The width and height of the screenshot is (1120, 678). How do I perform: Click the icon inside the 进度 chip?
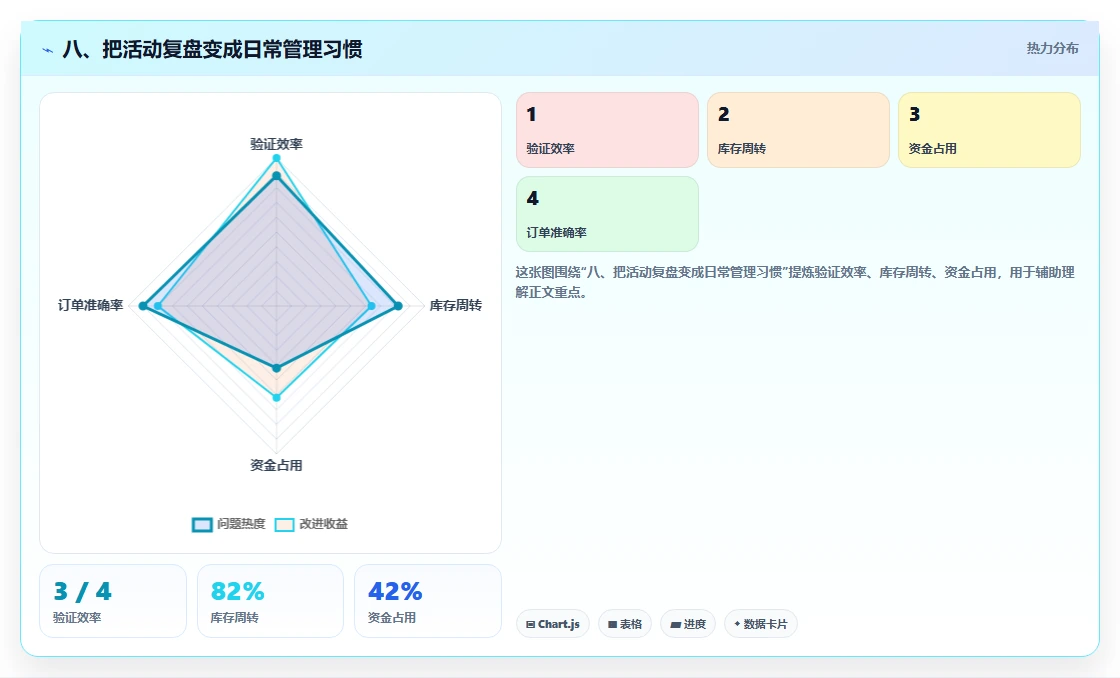675,624
